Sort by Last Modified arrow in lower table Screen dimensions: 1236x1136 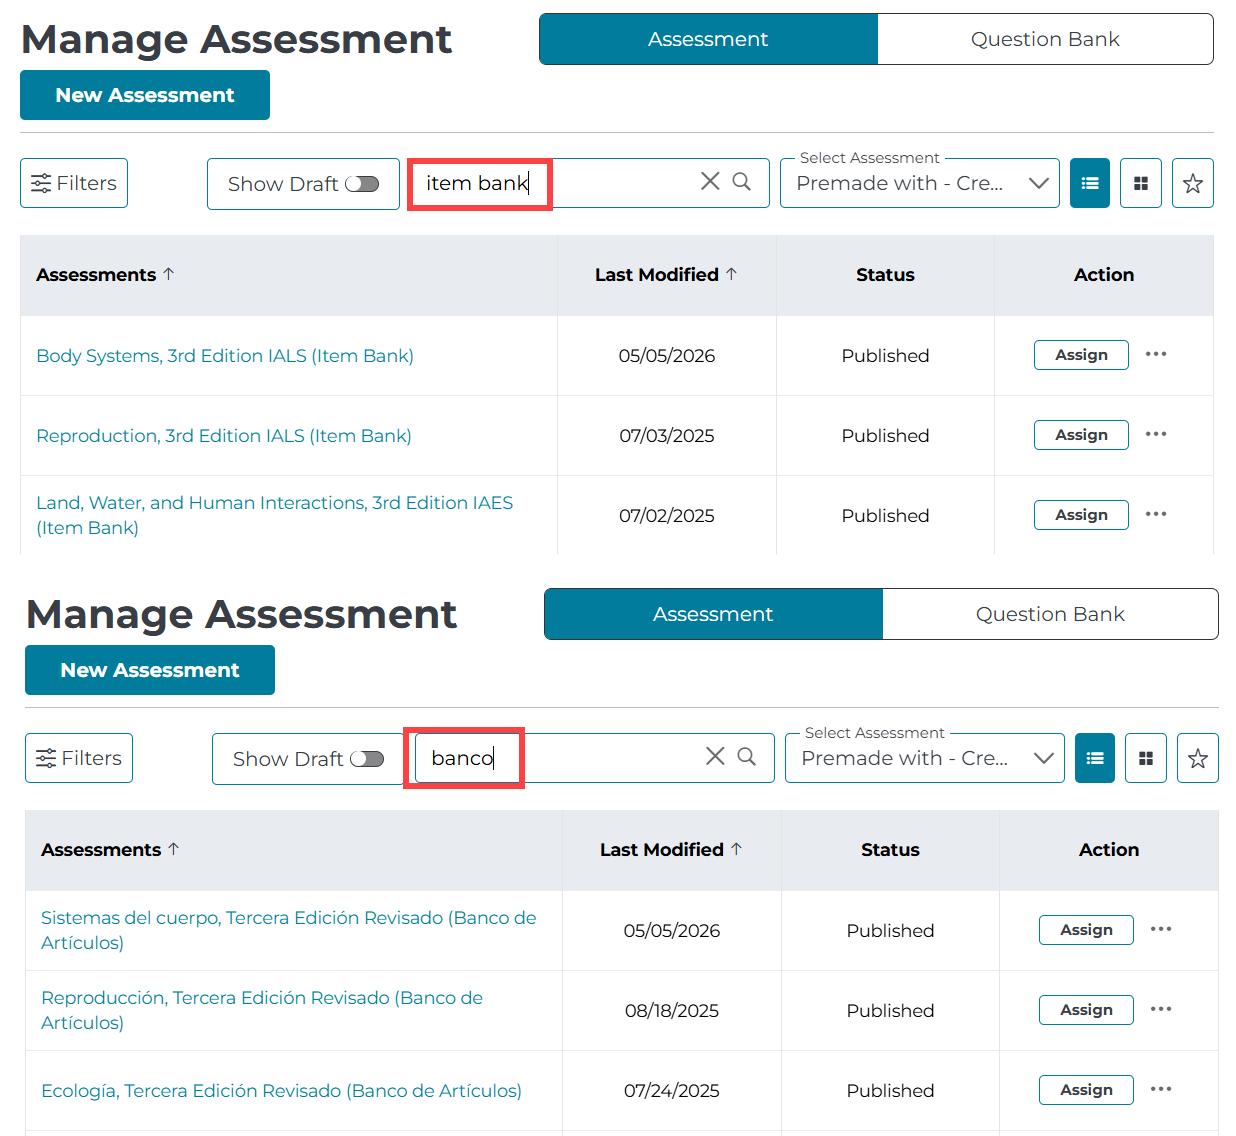coord(736,849)
